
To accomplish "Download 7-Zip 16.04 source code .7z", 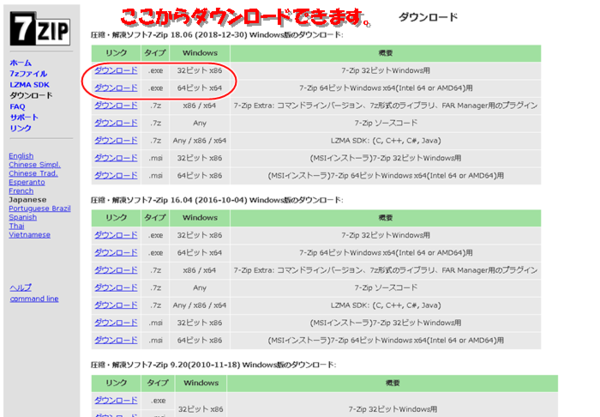I will (116, 288).
